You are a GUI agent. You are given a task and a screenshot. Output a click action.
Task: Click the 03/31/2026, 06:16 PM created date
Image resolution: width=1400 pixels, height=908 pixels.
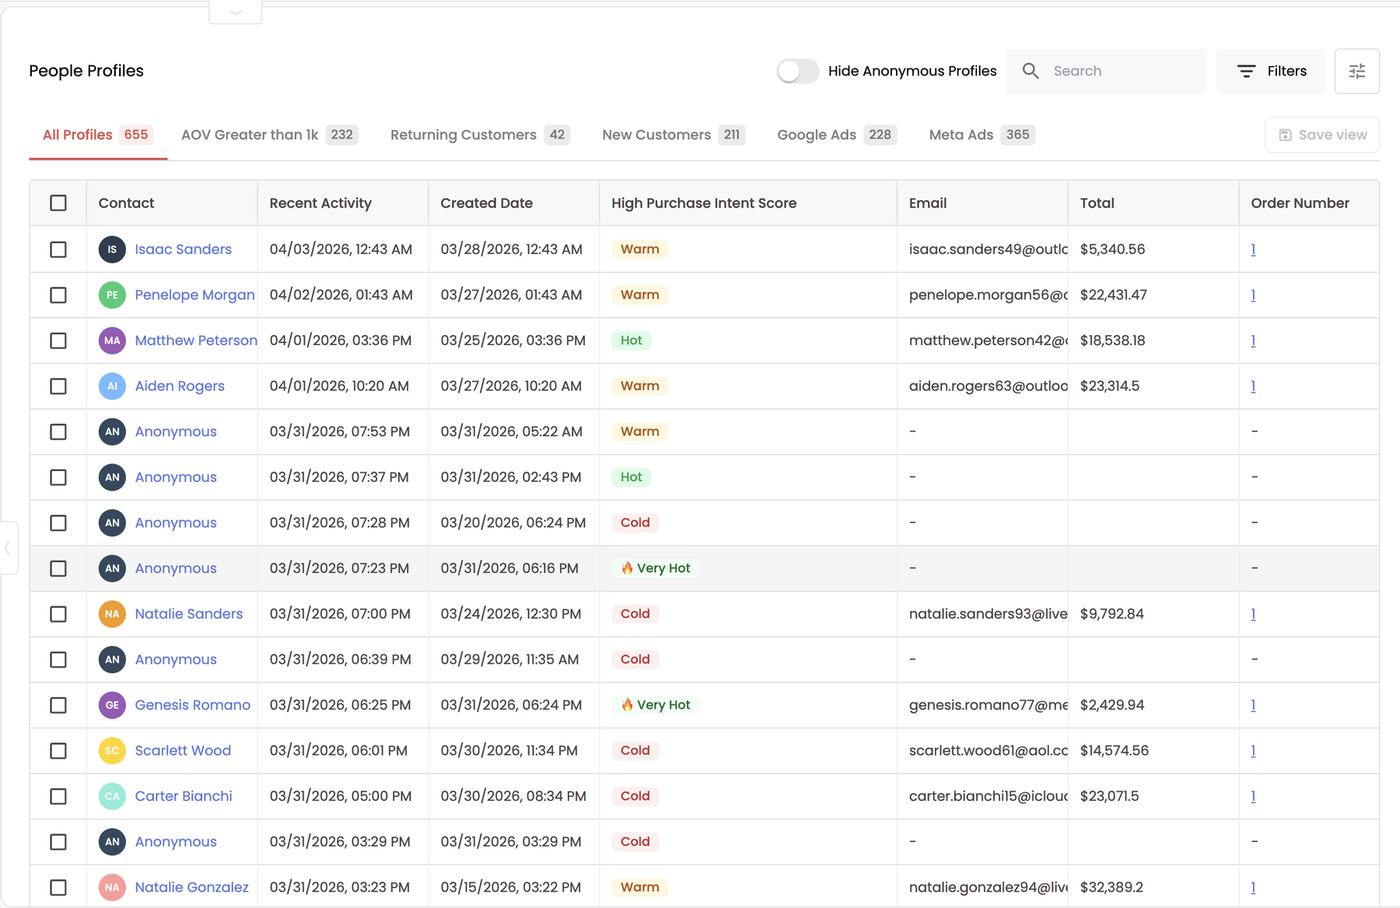510,568
